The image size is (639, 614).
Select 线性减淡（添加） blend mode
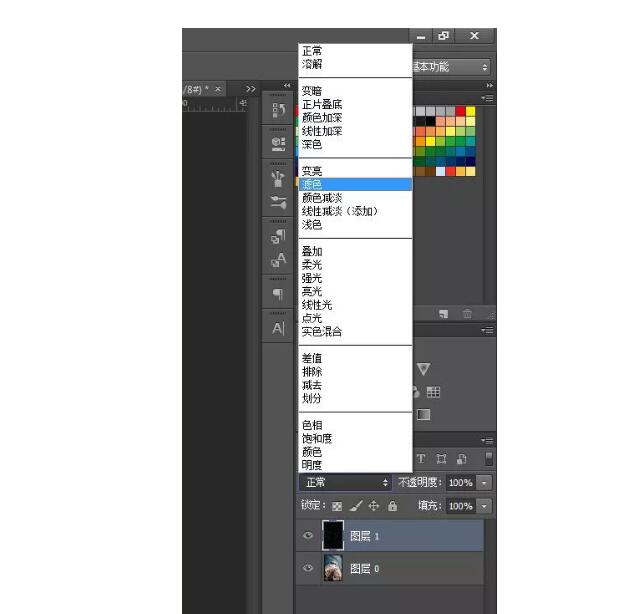click(x=340, y=211)
